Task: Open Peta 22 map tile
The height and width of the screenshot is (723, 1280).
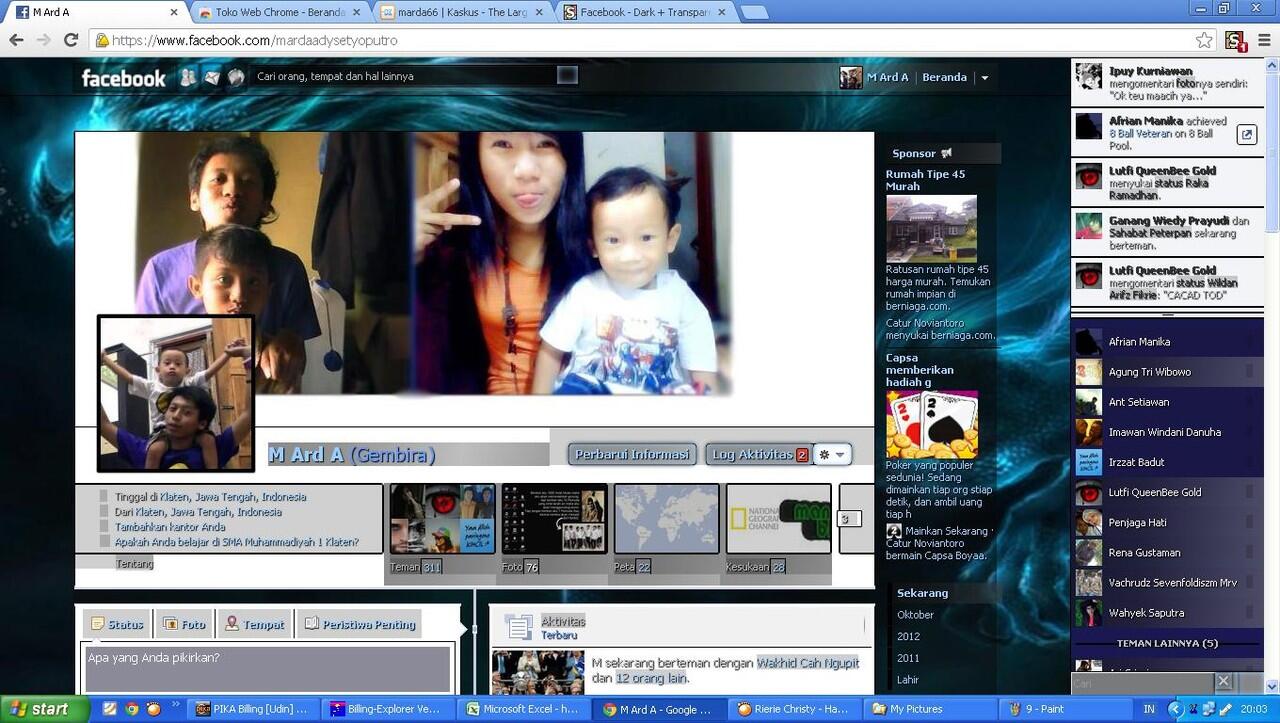Action: pyautogui.click(x=666, y=529)
